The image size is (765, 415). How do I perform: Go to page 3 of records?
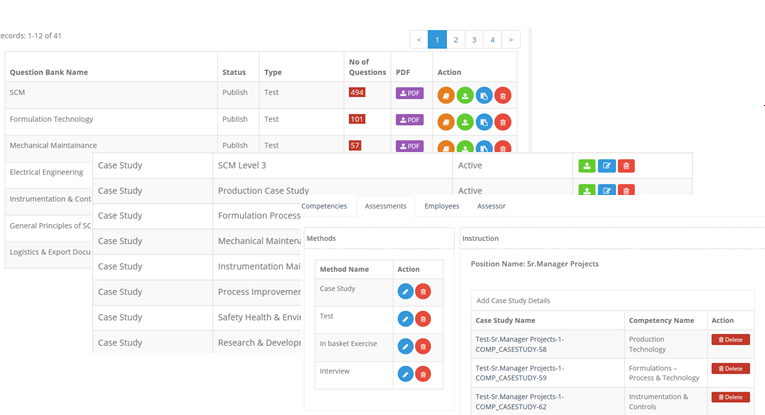pos(474,40)
